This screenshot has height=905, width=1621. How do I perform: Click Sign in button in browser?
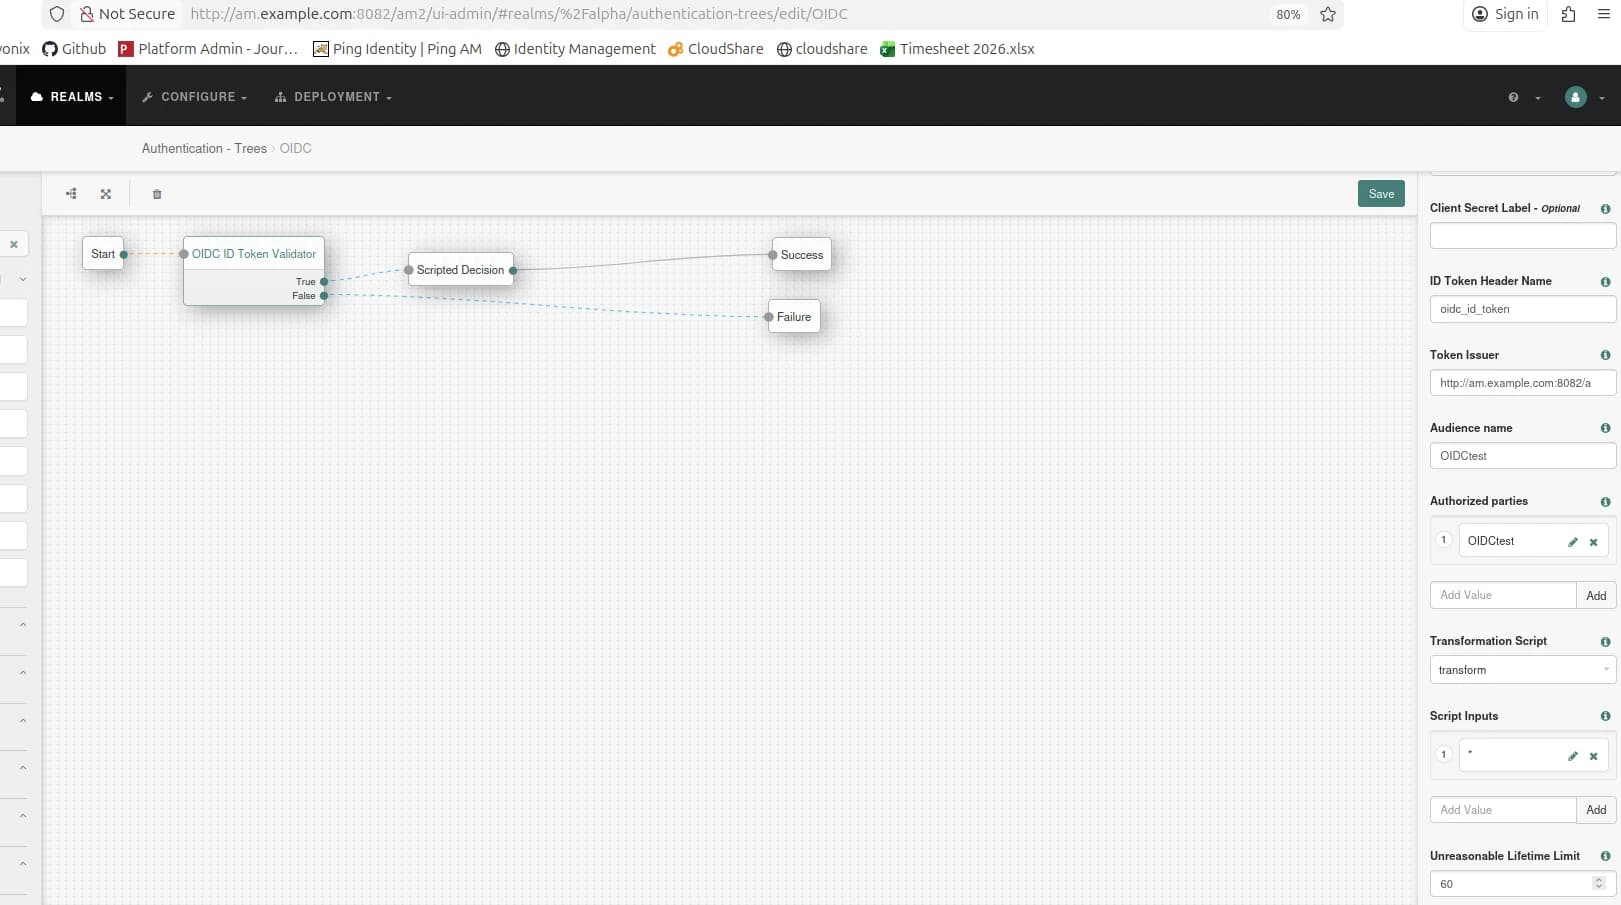[1505, 14]
